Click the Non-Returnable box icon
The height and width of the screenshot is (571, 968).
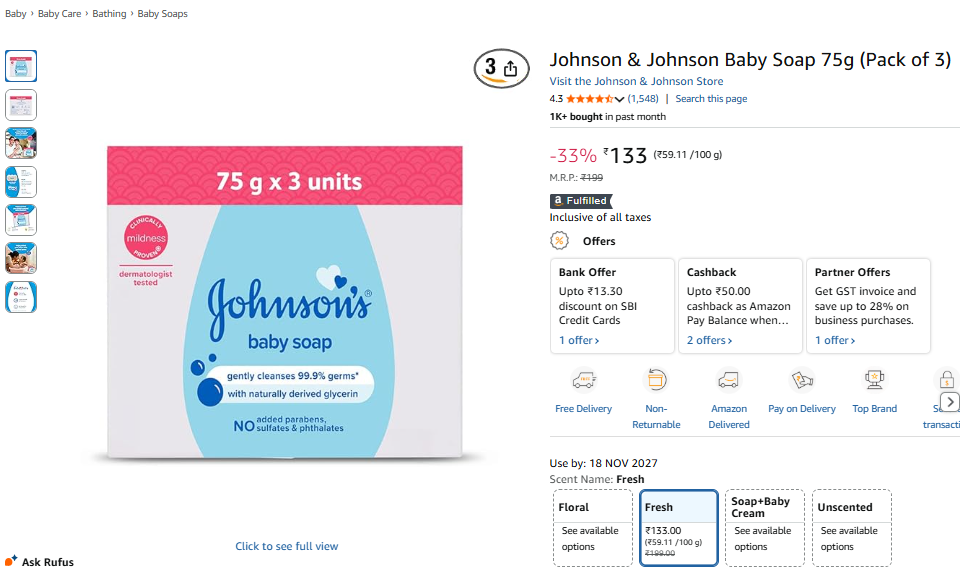(656, 380)
